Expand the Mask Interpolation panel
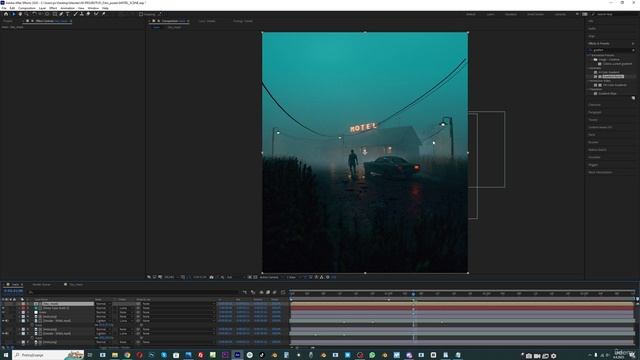 click(600, 172)
